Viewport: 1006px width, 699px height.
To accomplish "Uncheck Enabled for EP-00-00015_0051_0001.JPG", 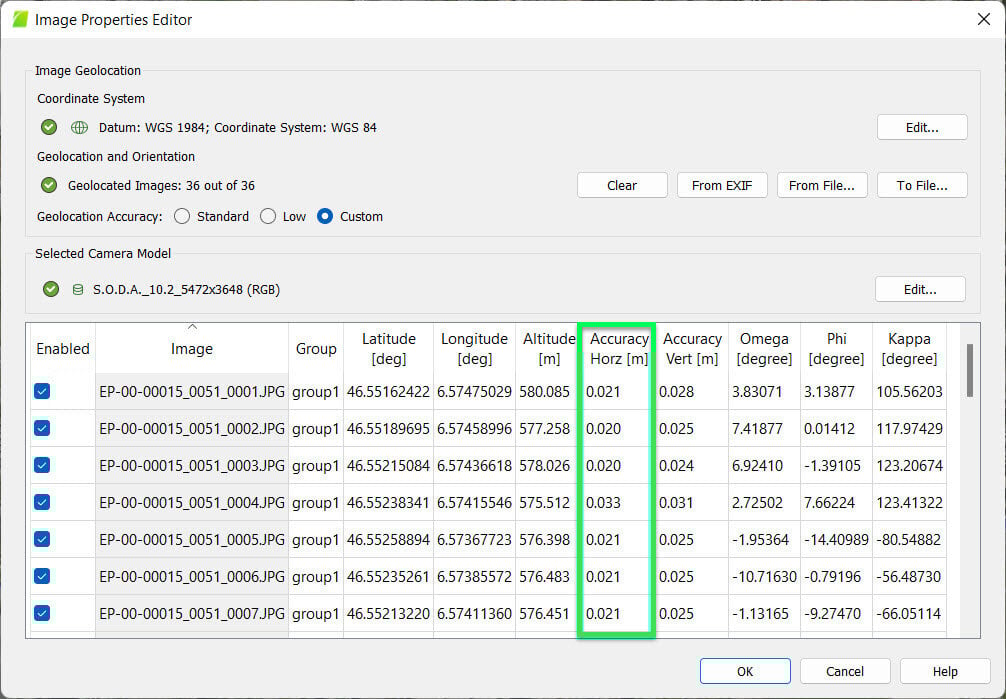I will 41,391.
